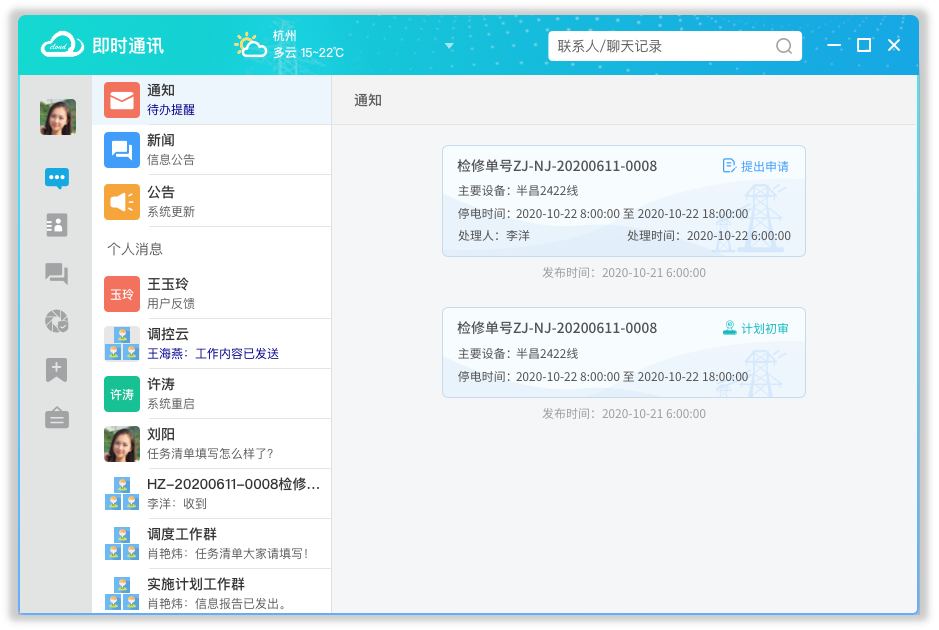Click the camera shutter sidebar icon
The image size is (939, 630).
pyautogui.click(x=57, y=321)
